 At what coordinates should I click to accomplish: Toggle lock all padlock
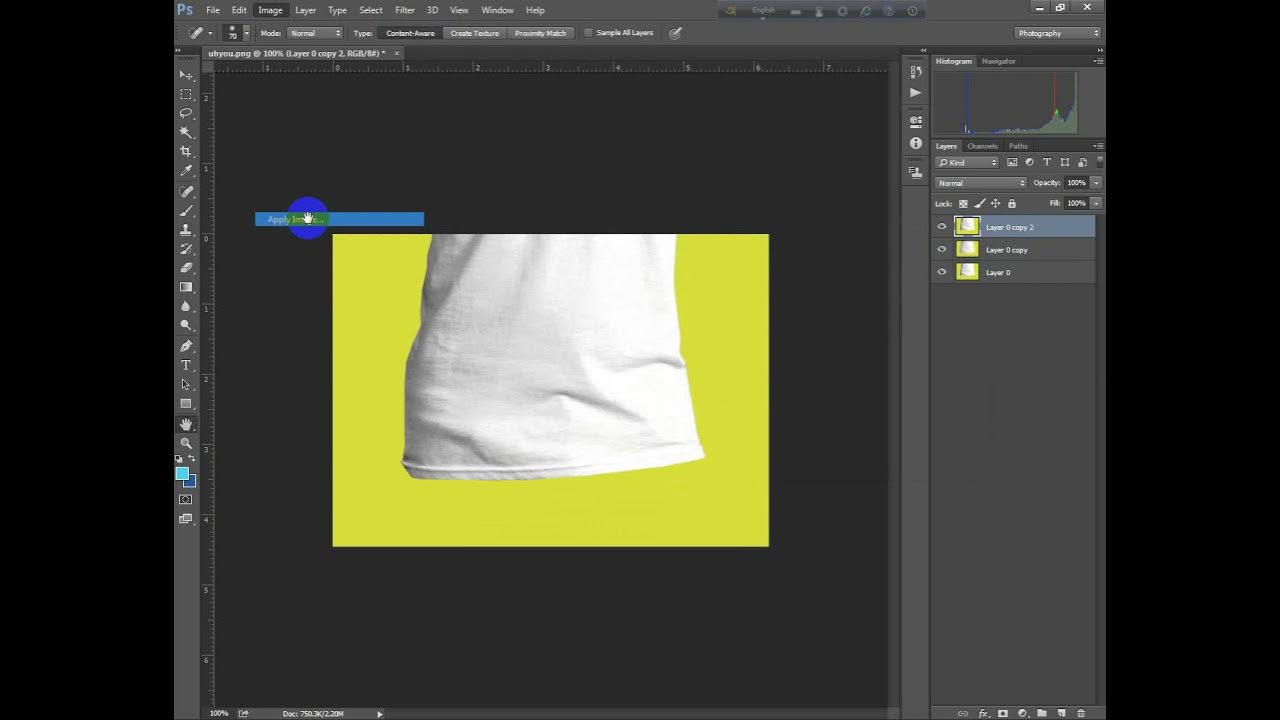1011,203
